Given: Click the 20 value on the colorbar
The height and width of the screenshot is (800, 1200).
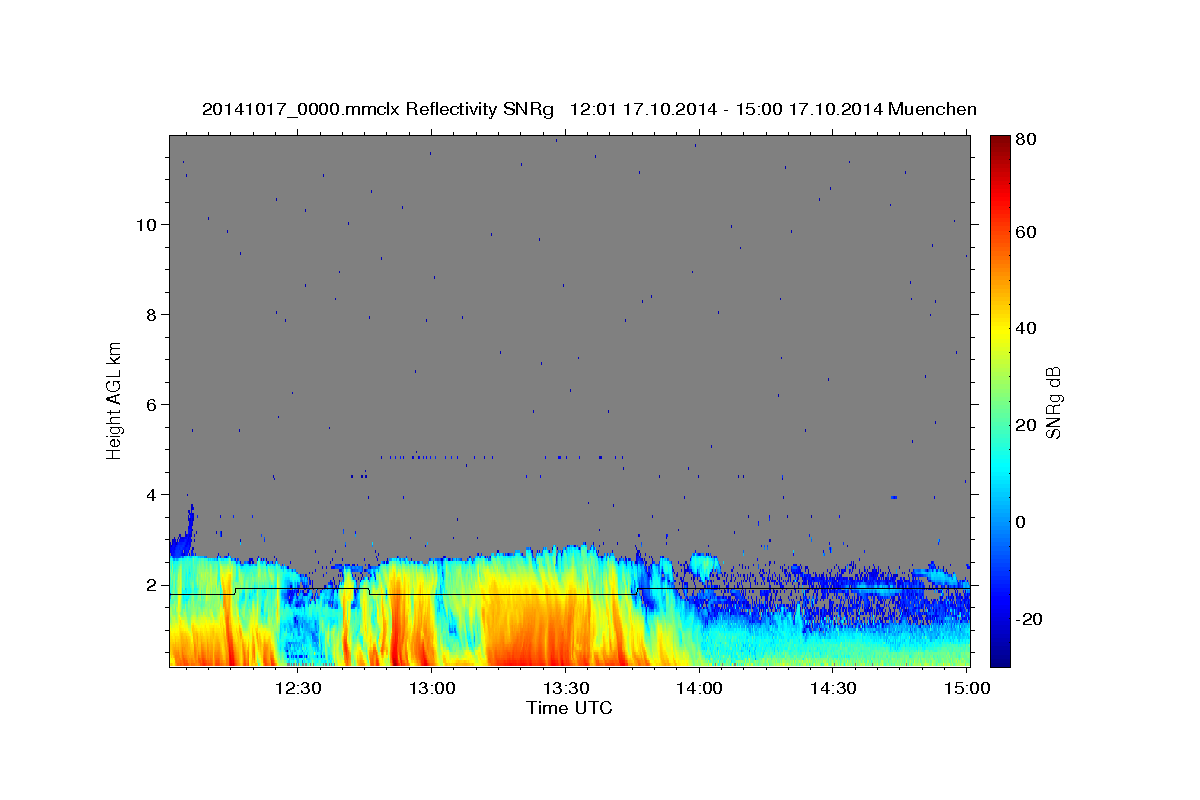Looking at the screenshot, I should pos(1028,425).
